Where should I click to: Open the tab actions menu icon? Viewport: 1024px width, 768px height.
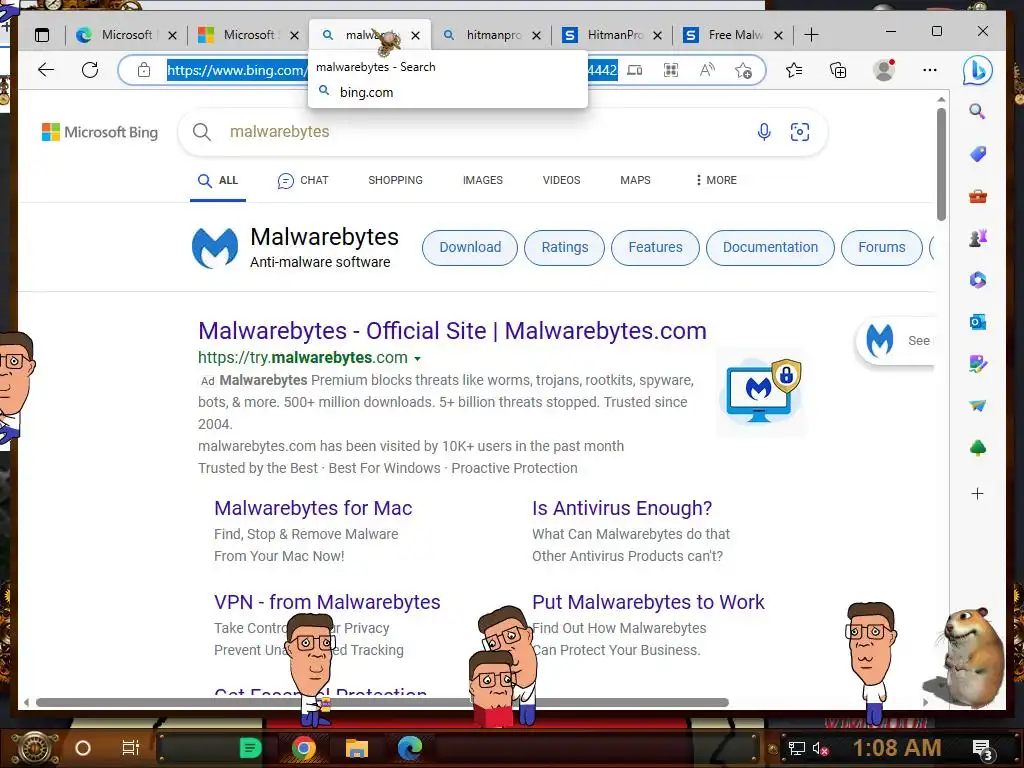(42, 35)
